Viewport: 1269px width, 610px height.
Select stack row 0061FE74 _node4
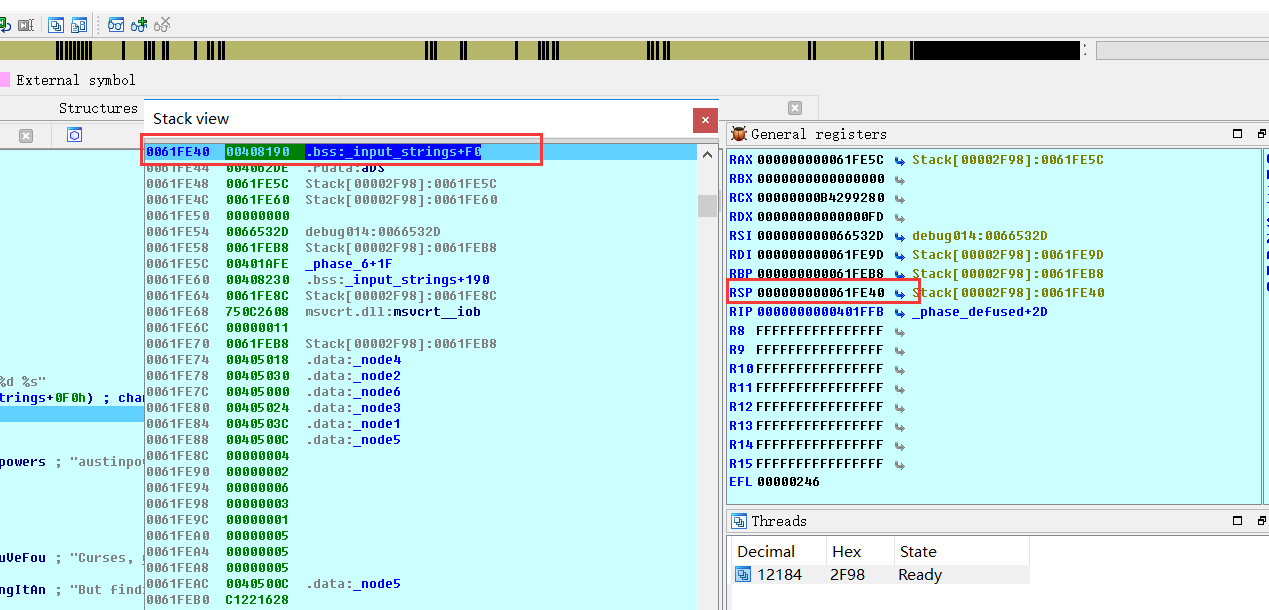click(x=419, y=360)
